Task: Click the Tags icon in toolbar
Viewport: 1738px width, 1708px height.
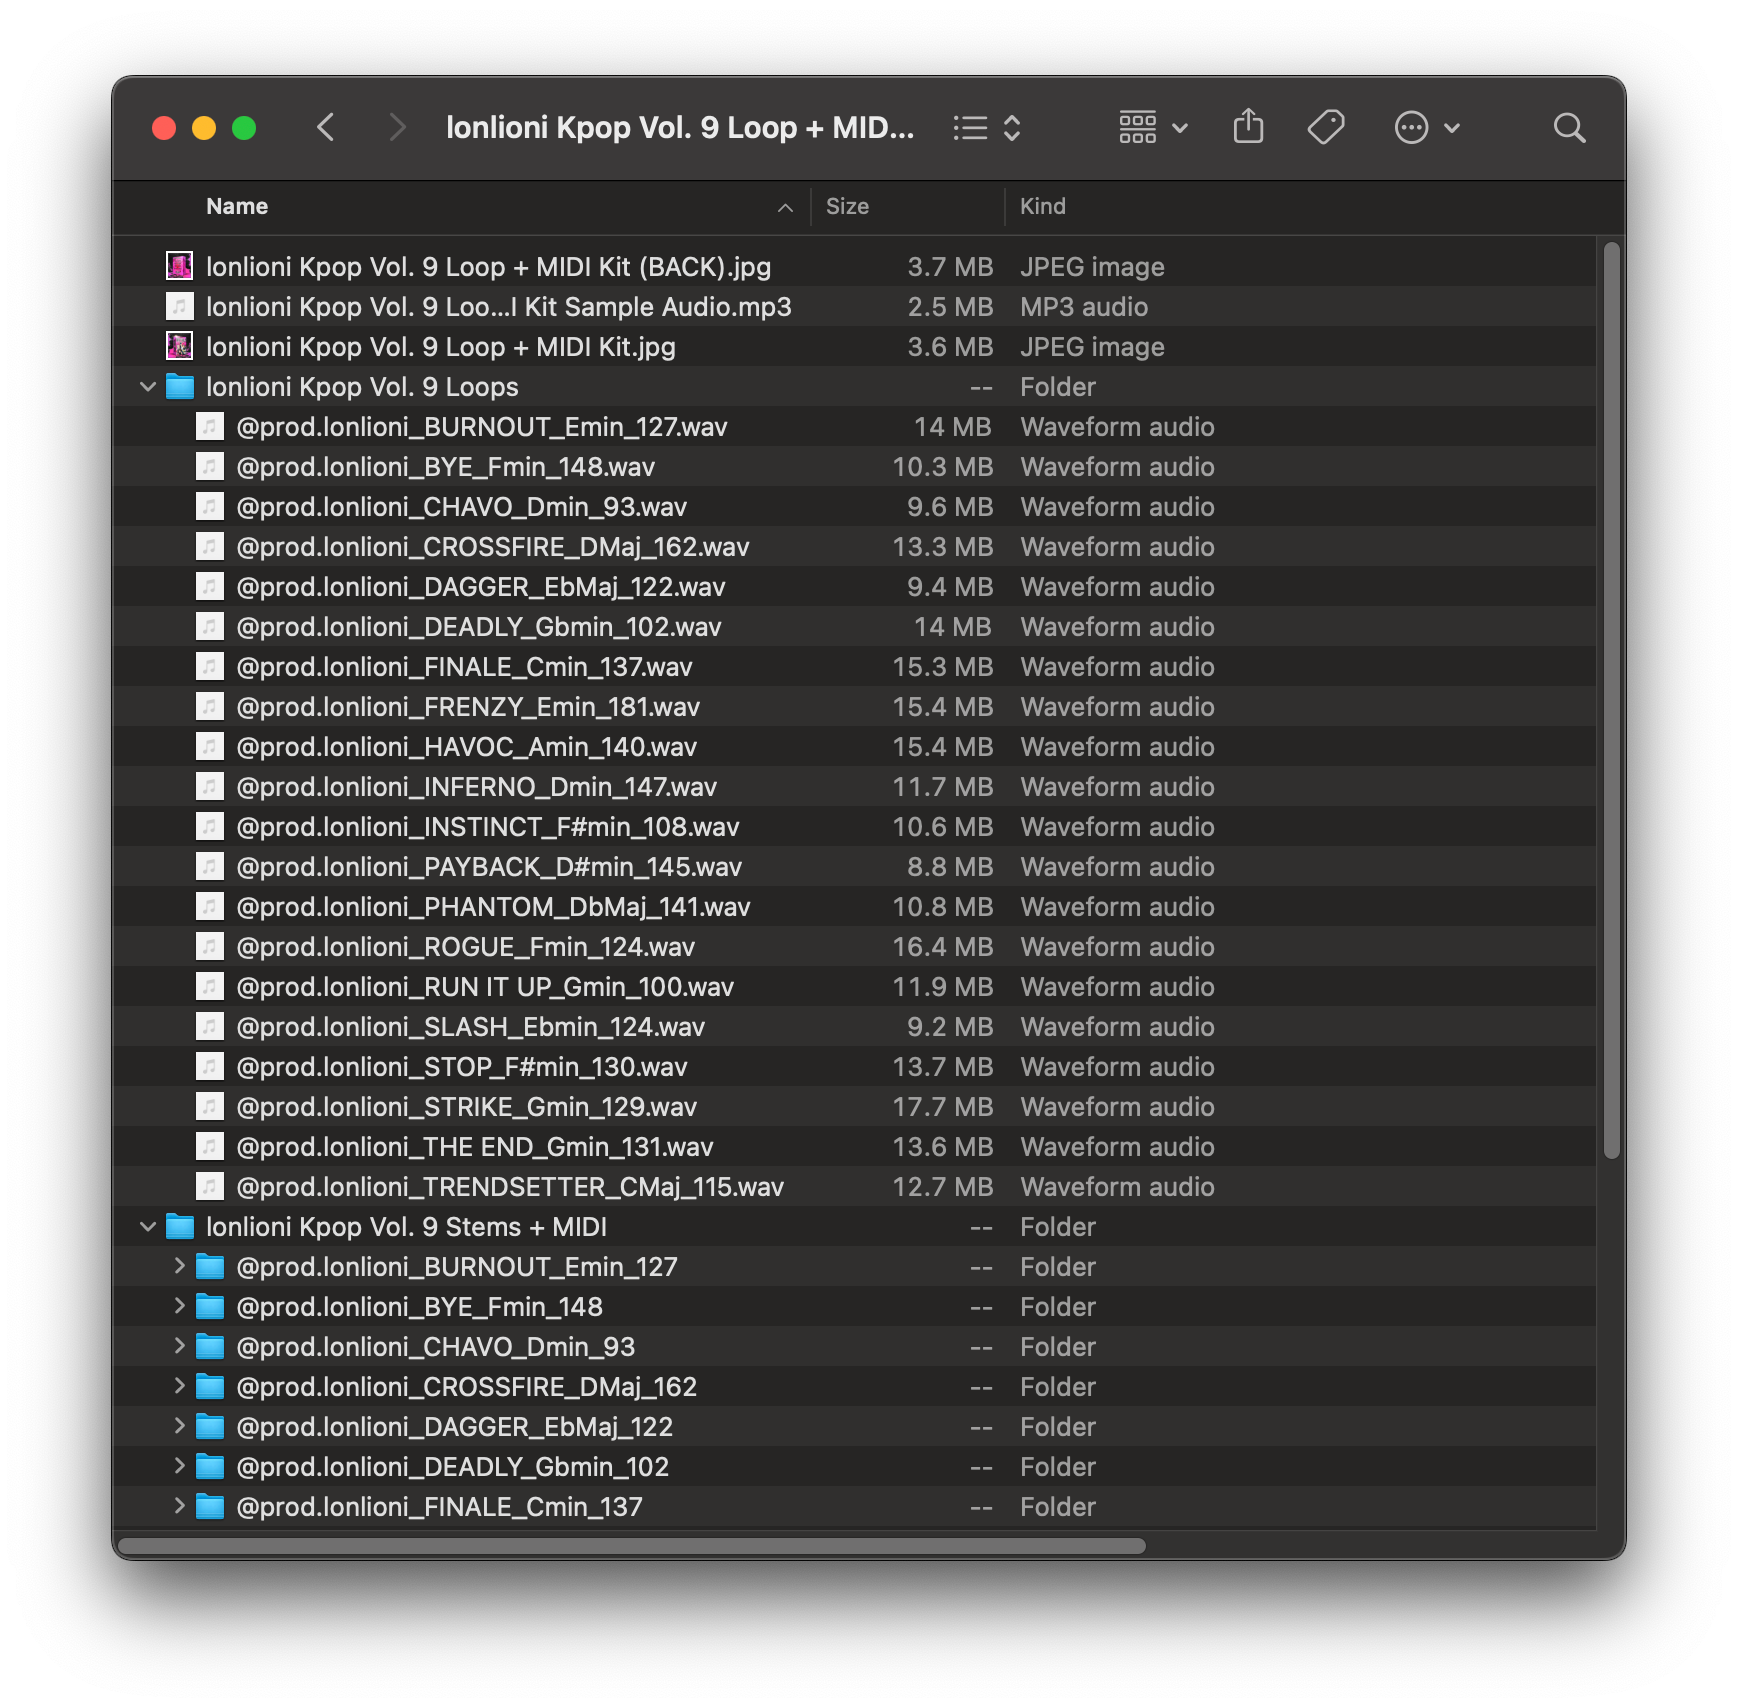Action: click(x=1326, y=127)
